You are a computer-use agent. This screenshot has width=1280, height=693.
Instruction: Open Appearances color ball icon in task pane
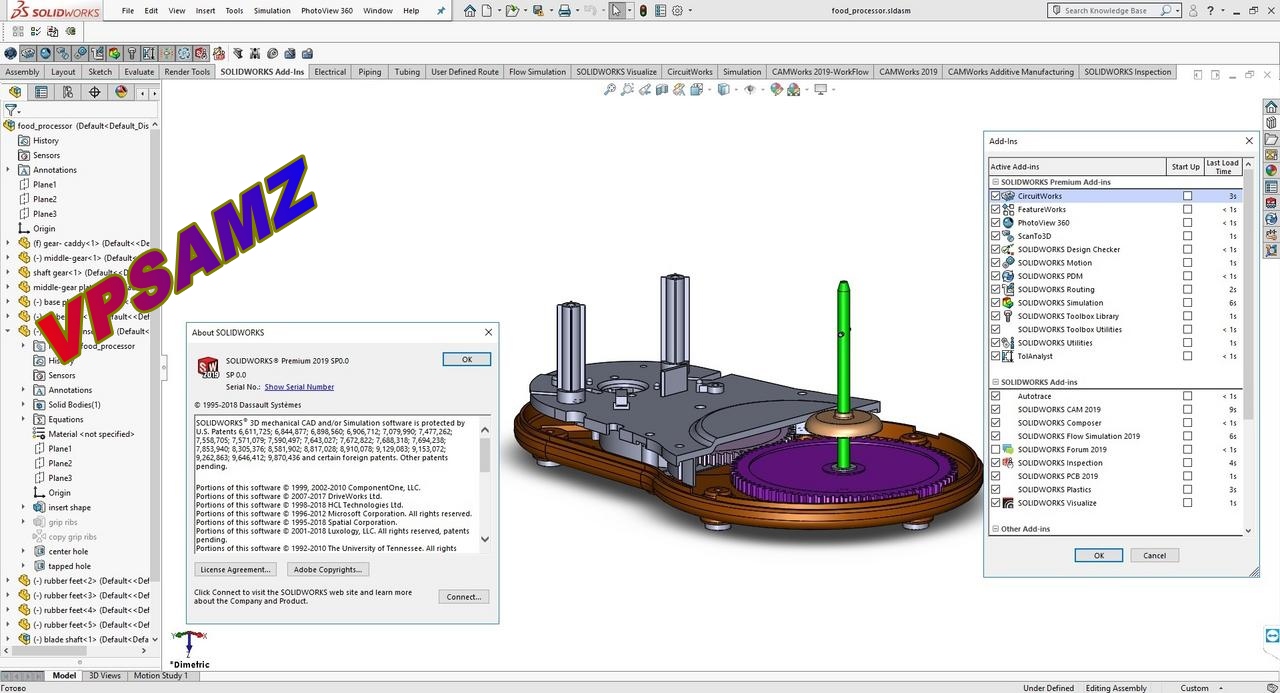pyautogui.click(x=1271, y=171)
